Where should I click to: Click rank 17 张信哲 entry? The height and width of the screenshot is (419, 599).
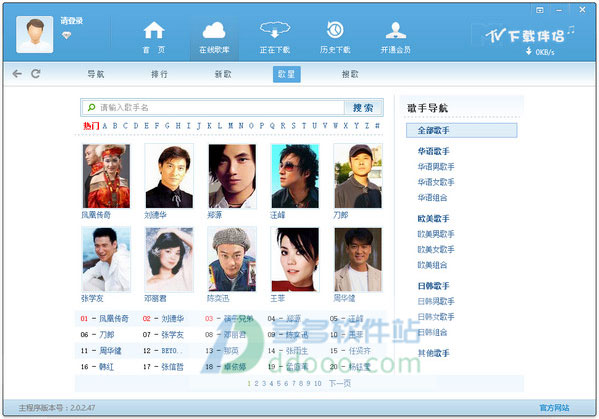tap(164, 367)
